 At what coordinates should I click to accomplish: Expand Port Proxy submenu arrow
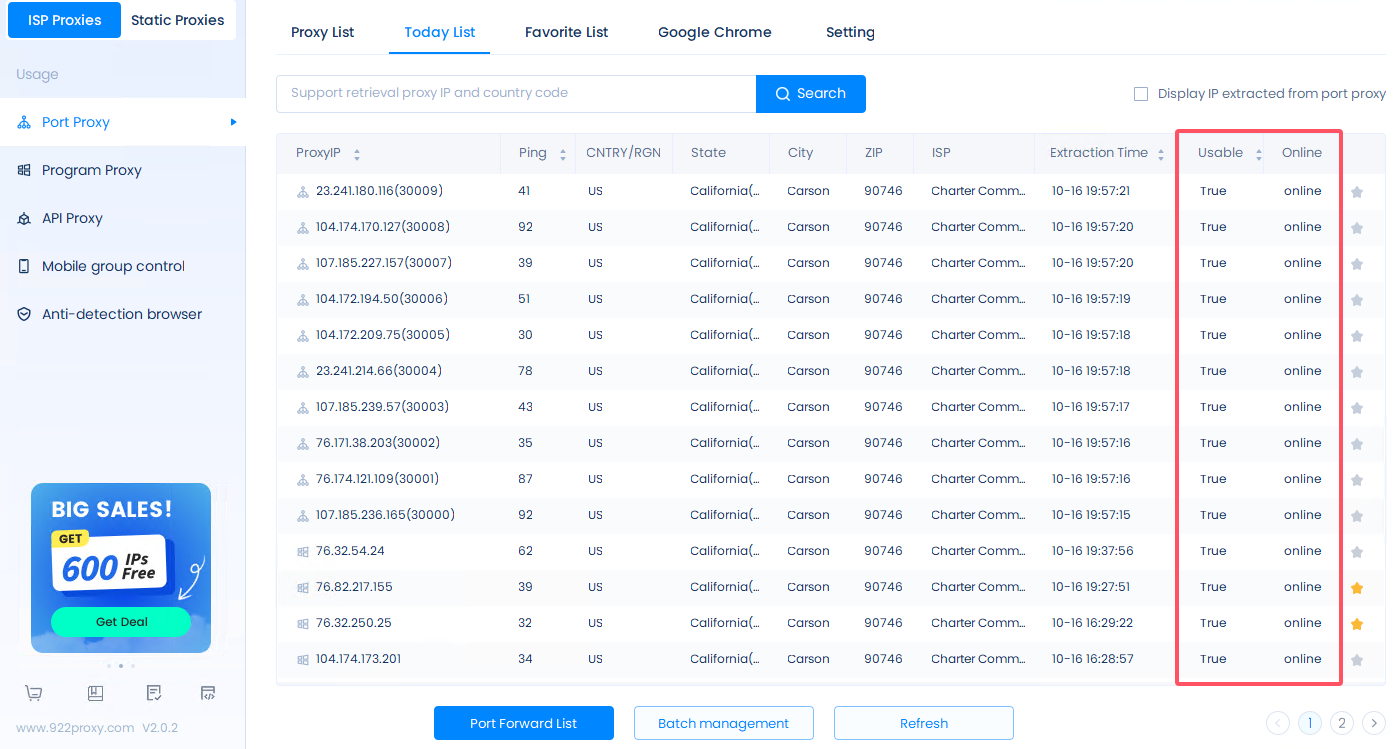233,122
